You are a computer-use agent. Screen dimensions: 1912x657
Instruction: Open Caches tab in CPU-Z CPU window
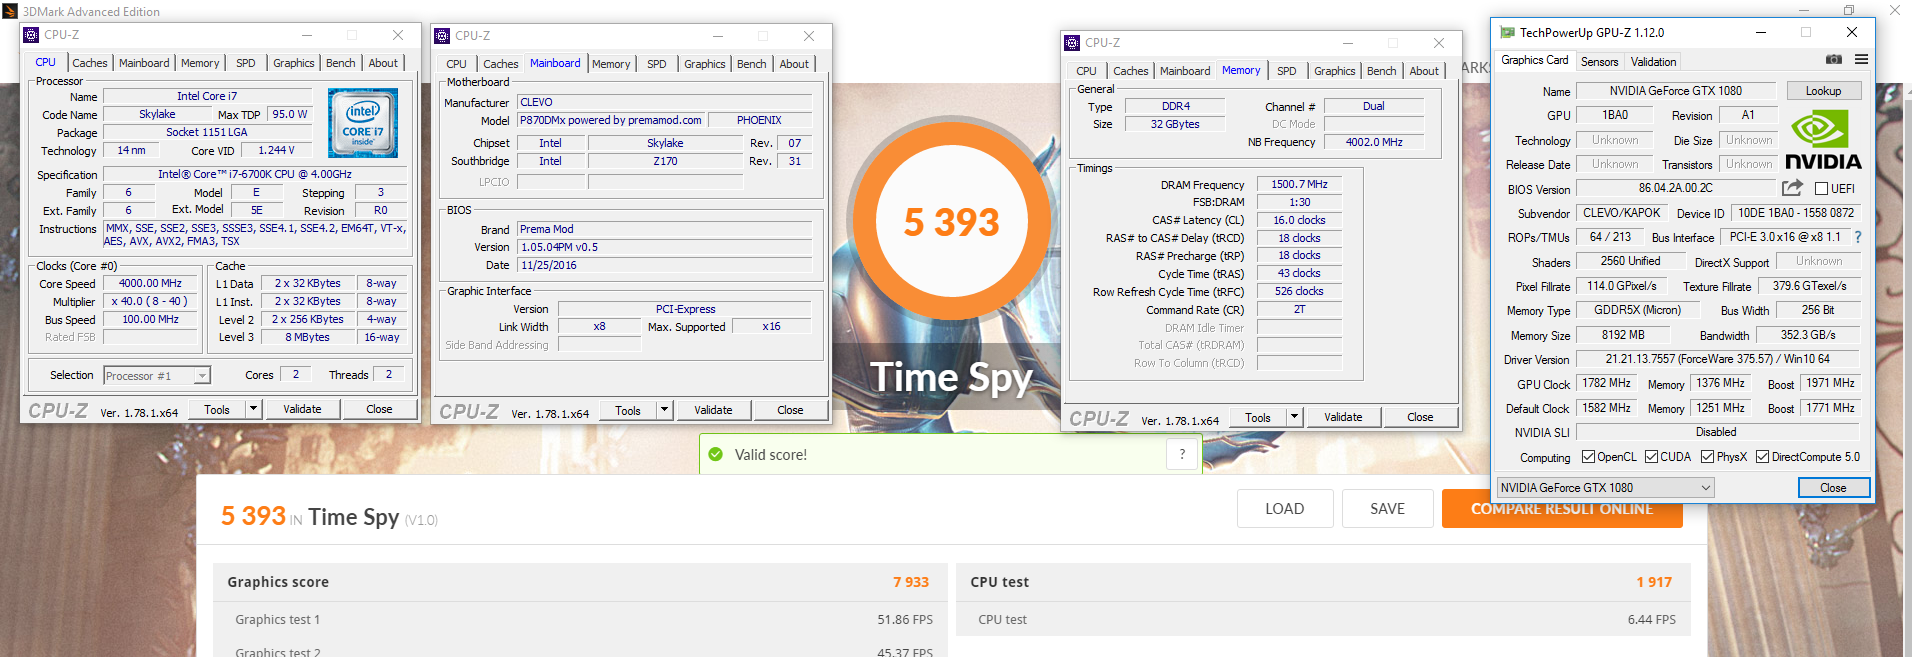(x=89, y=63)
